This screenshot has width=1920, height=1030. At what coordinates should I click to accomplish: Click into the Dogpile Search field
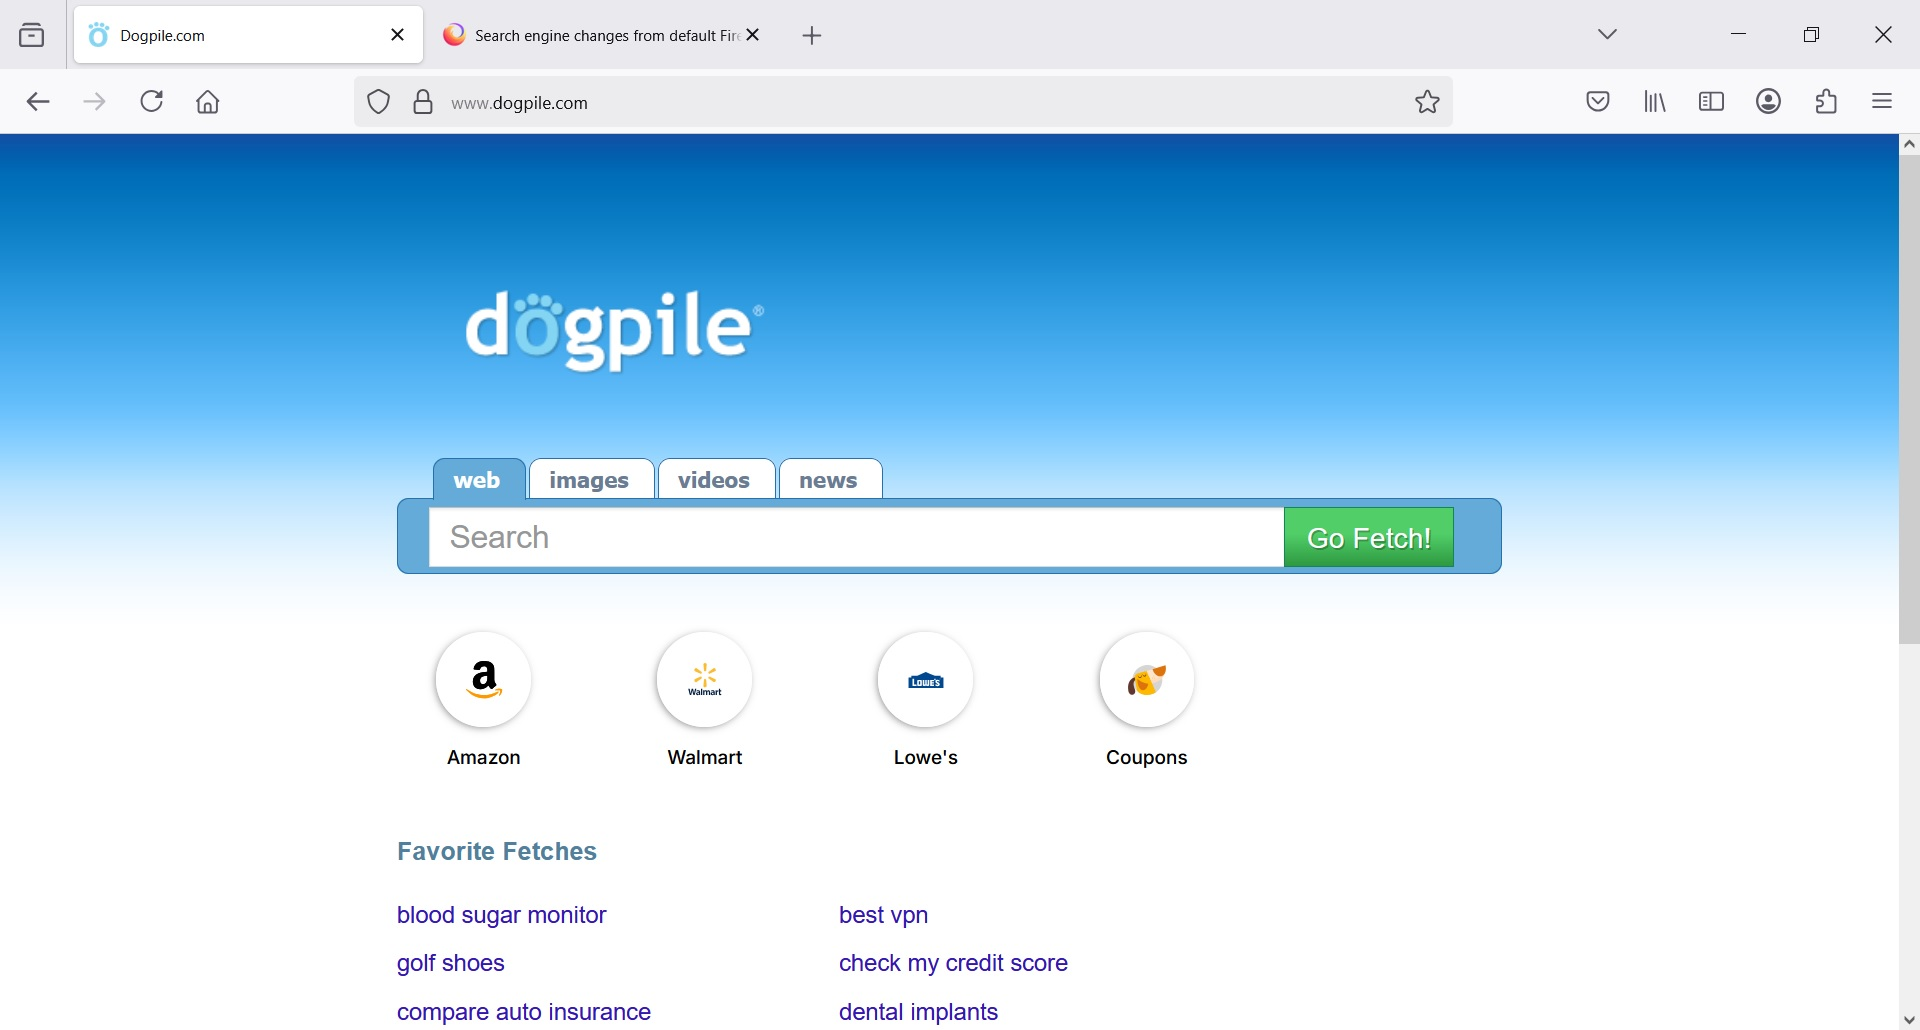[856, 538]
